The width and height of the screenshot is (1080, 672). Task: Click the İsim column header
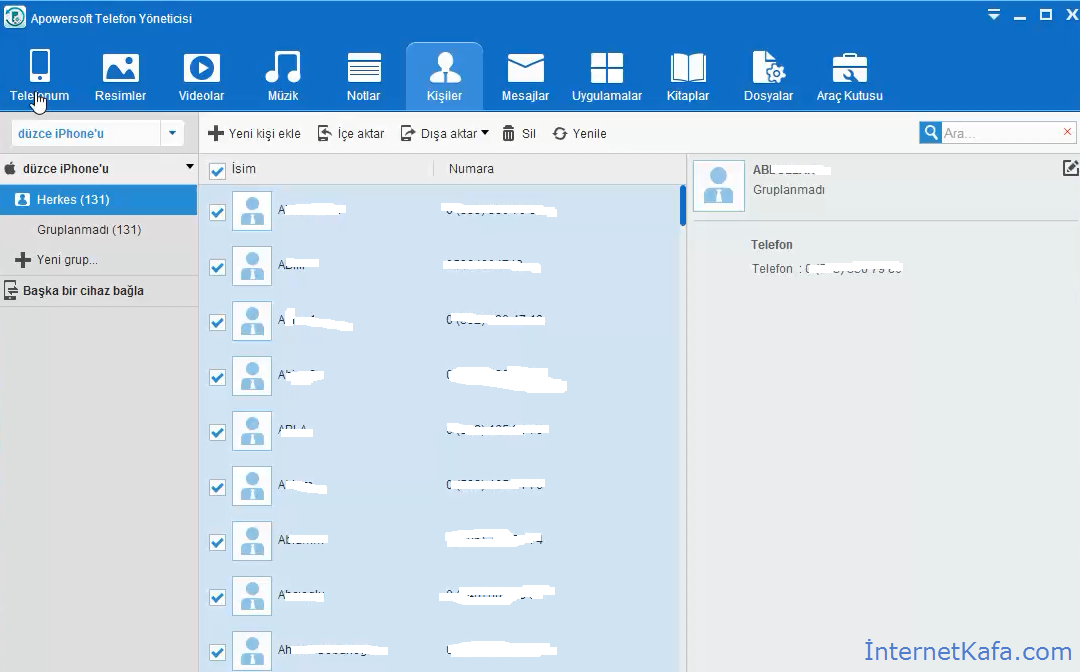coord(244,169)
